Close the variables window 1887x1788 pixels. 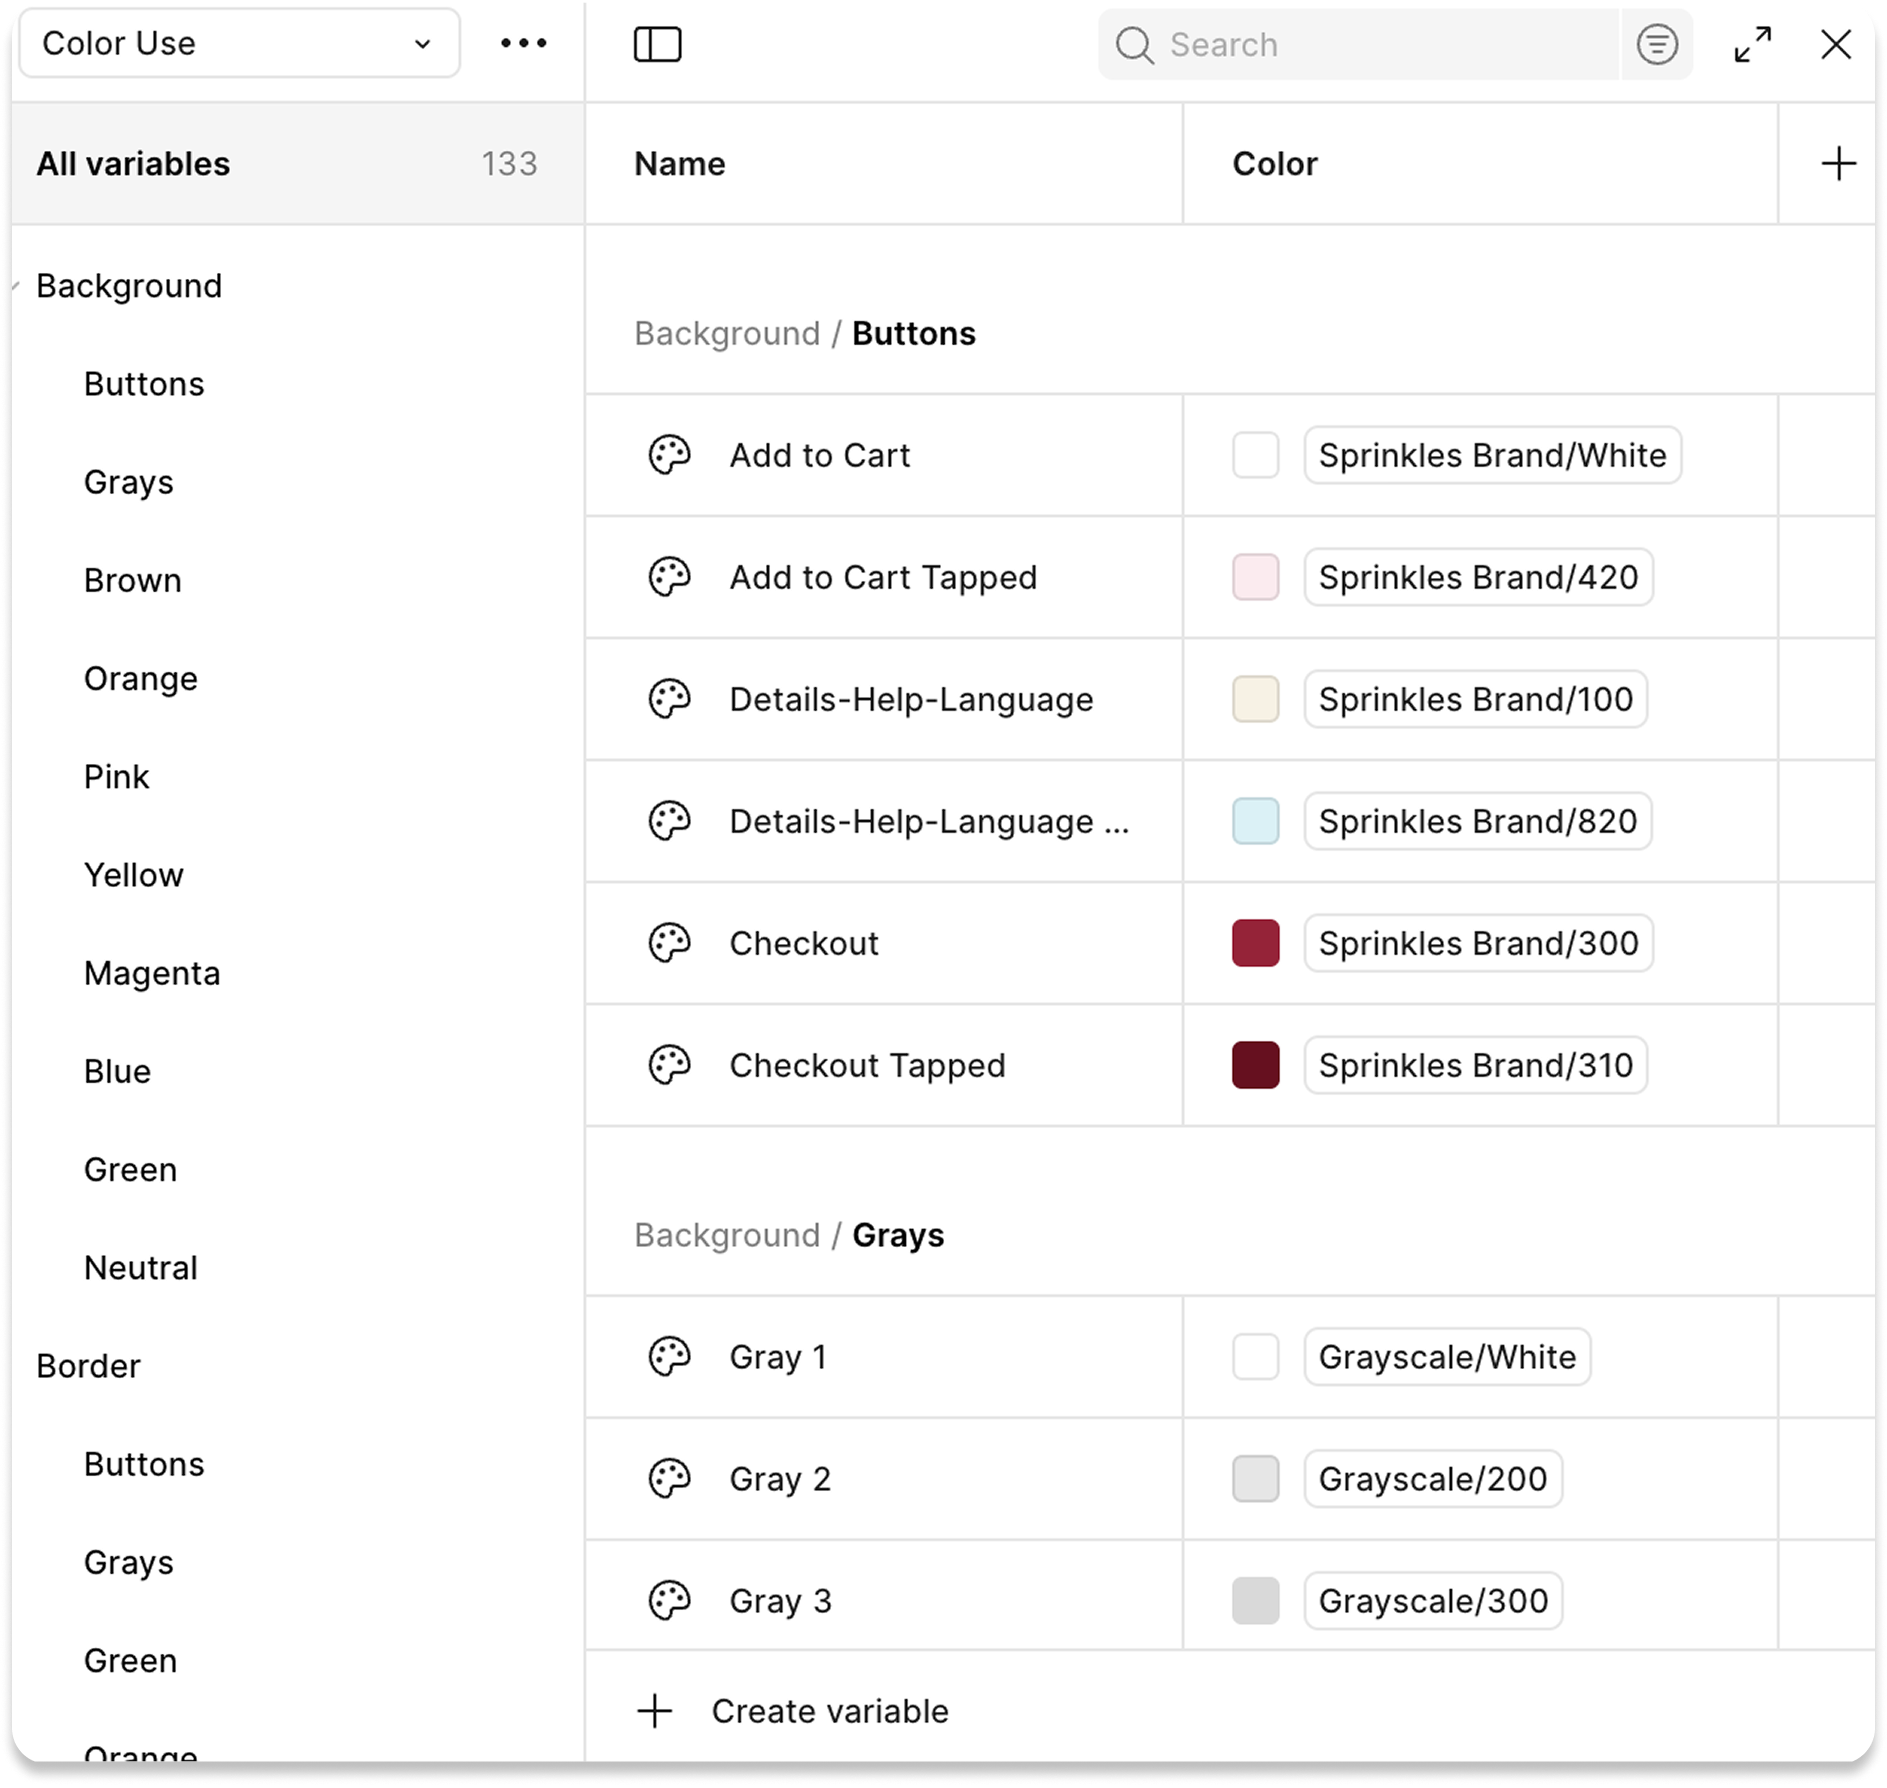click(1835, 44)
